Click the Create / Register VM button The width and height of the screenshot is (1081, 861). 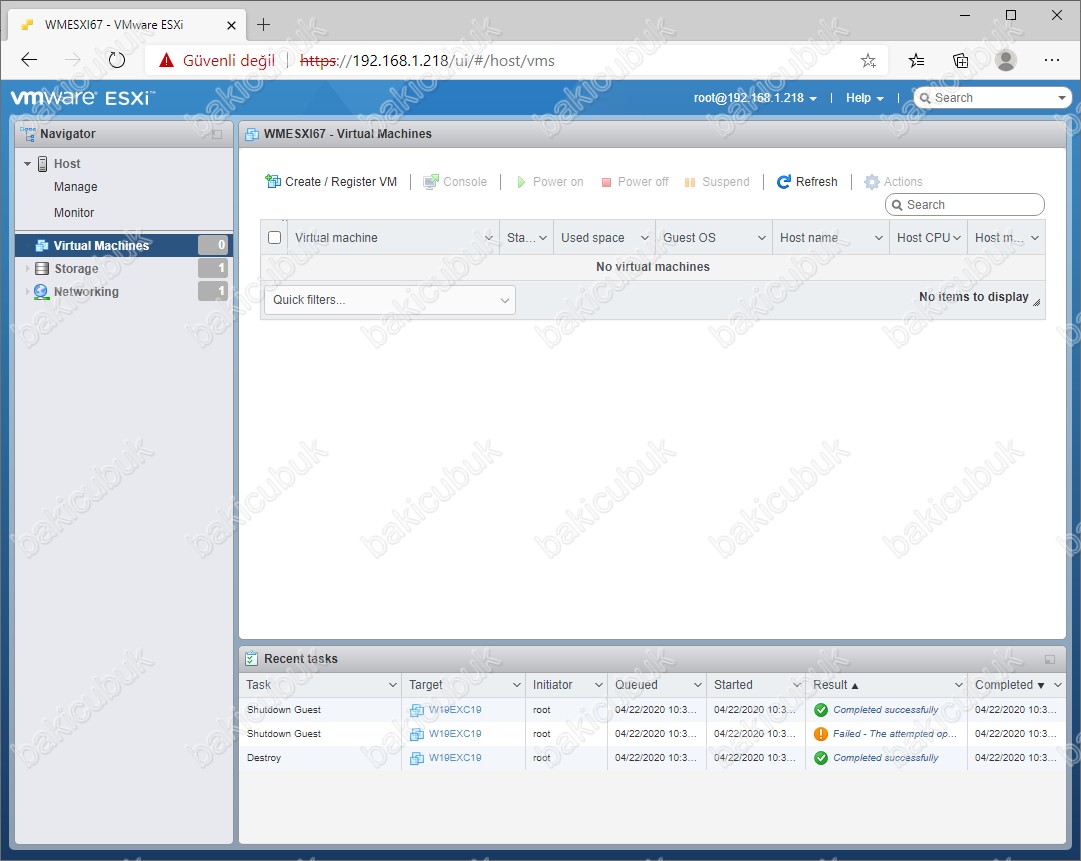point(331,182)
